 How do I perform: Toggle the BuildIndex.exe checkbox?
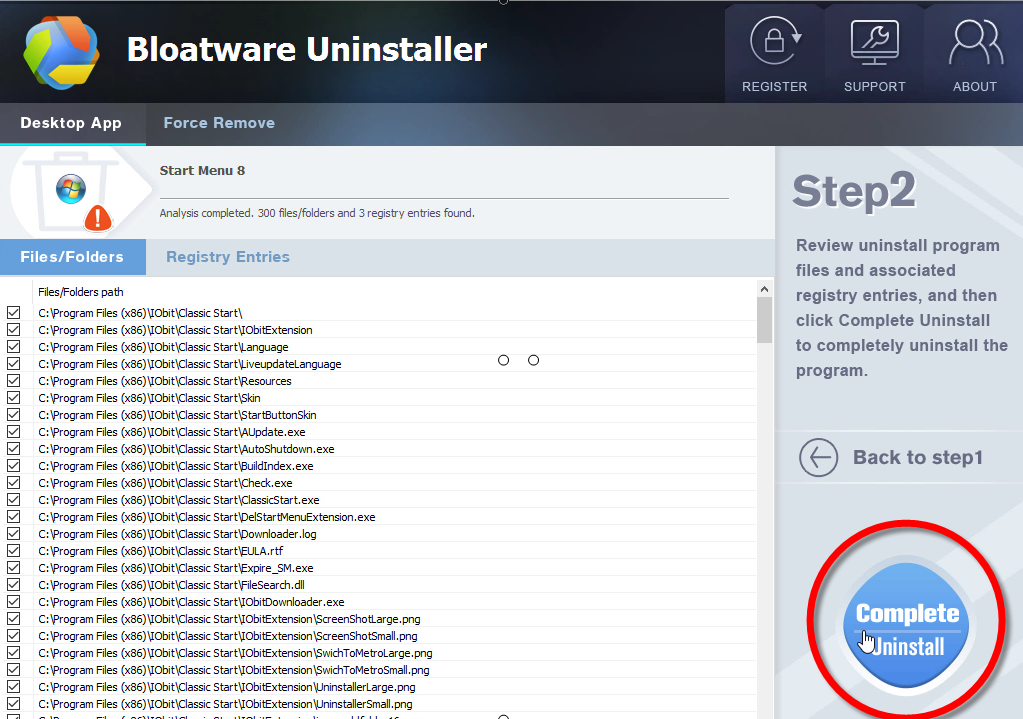coord(14,465)
